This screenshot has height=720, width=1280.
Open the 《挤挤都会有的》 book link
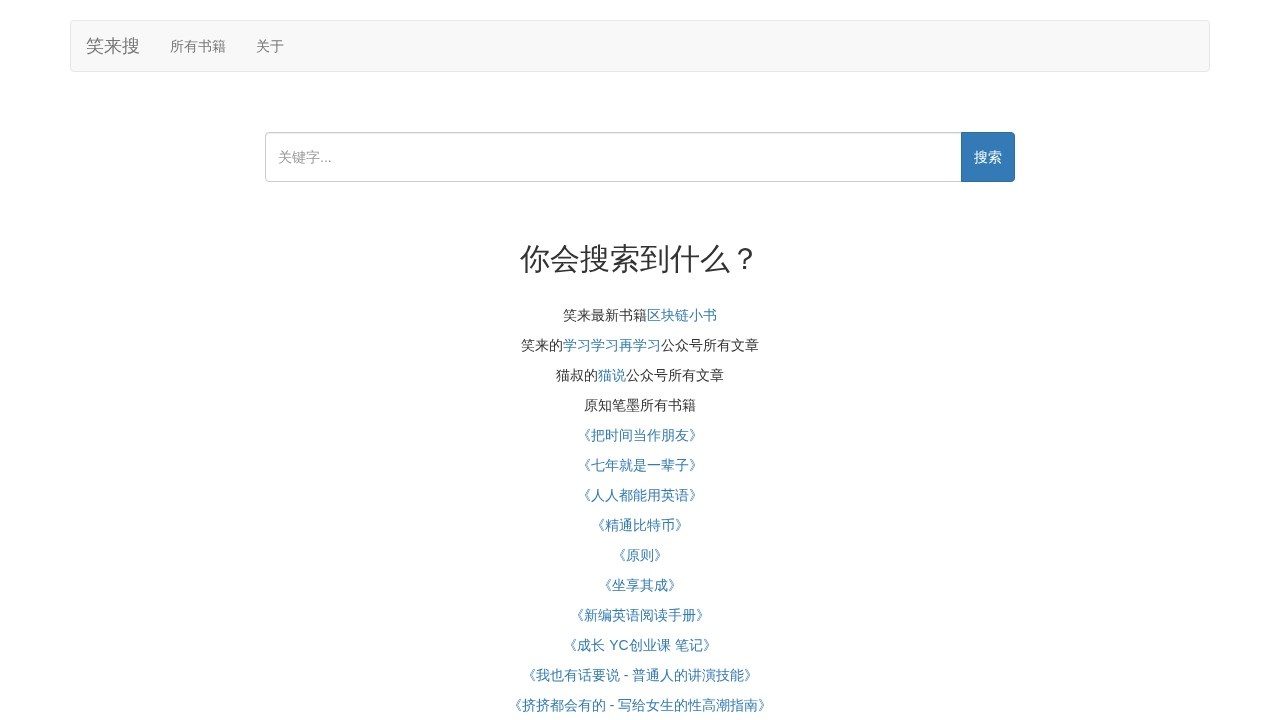(x=639, y=705)
